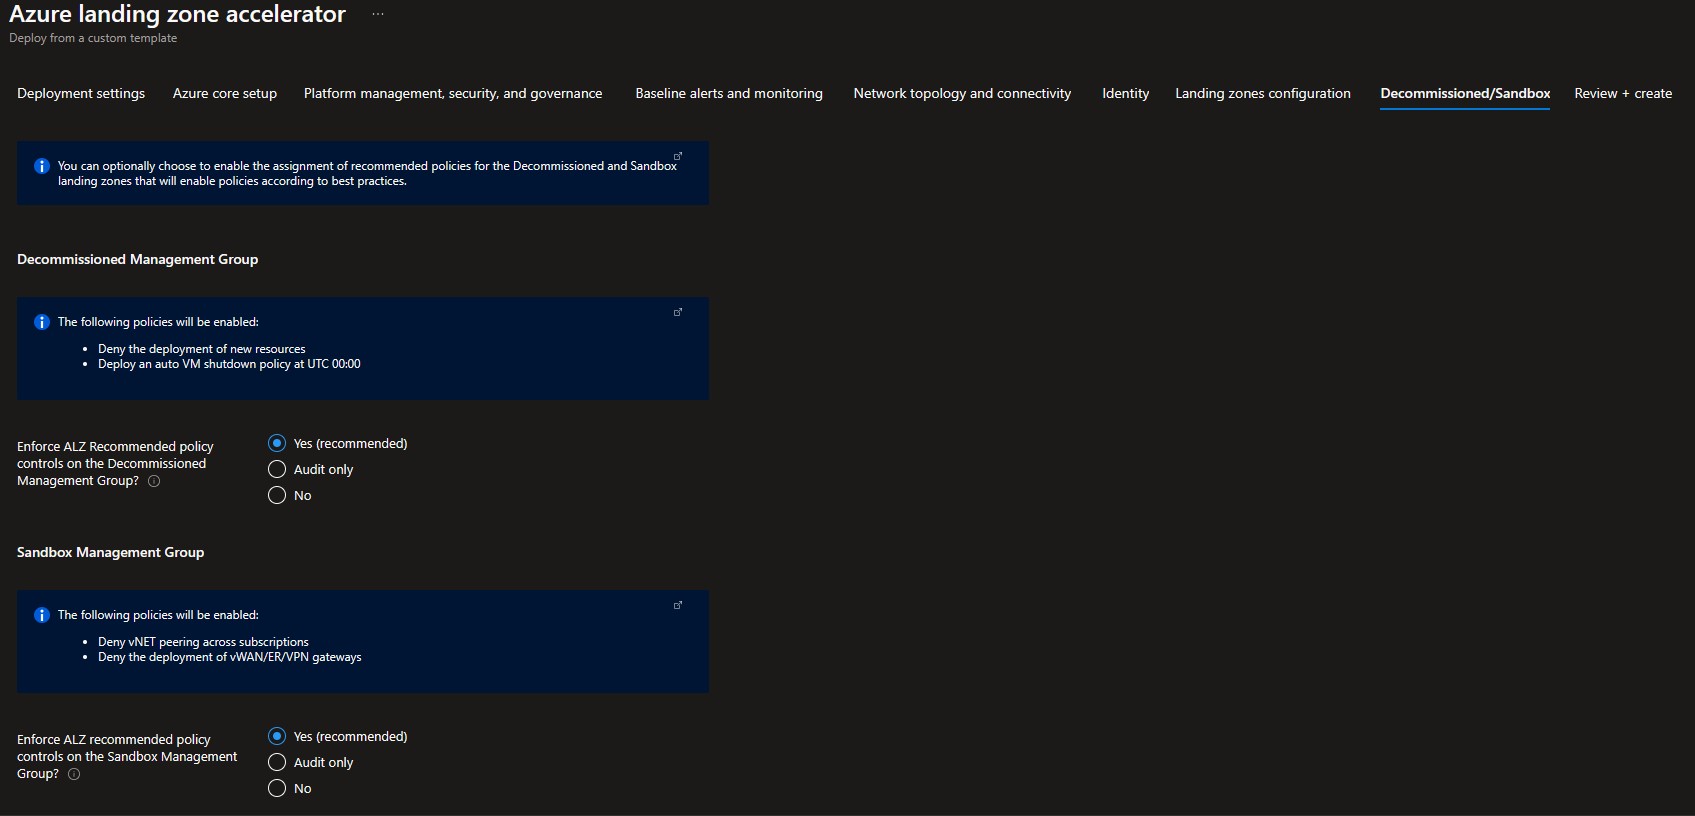Open the Review + create tab
This screenshot has height=816, width=1695.
point(1623,93)
